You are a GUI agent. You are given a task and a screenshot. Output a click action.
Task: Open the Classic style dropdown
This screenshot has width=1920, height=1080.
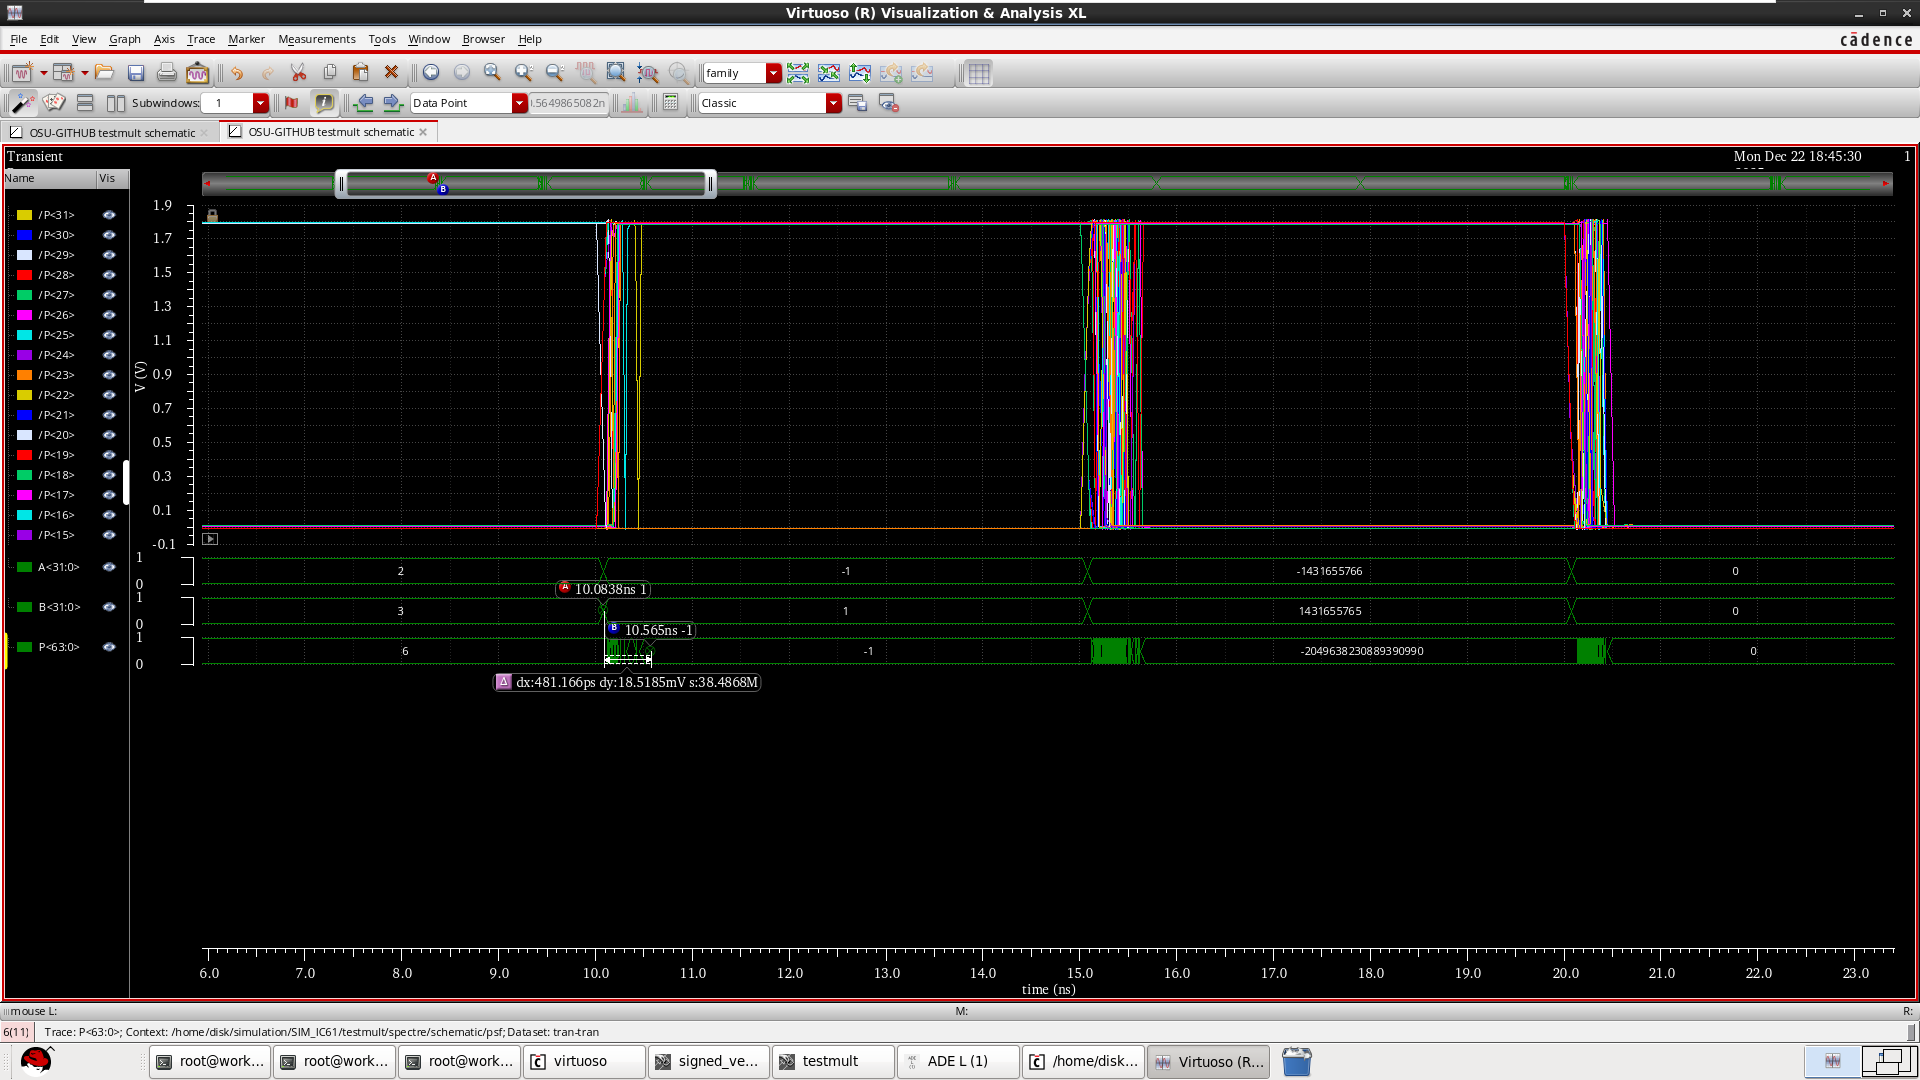[x=834, y=103]
